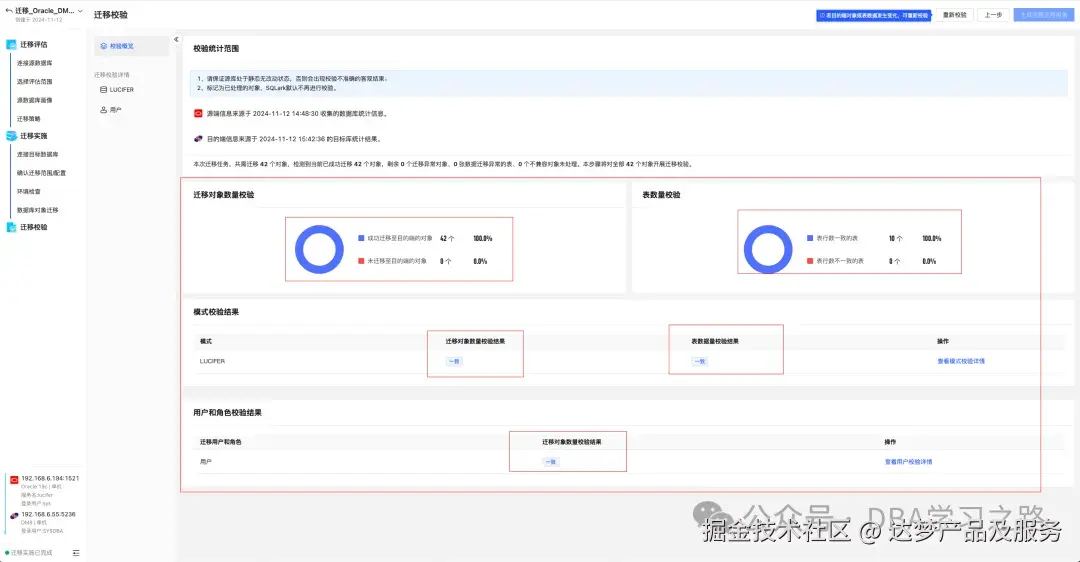1080x562 pixels.
Task: Click the 迁移评估 section heading
Action: tap(34, 44)
